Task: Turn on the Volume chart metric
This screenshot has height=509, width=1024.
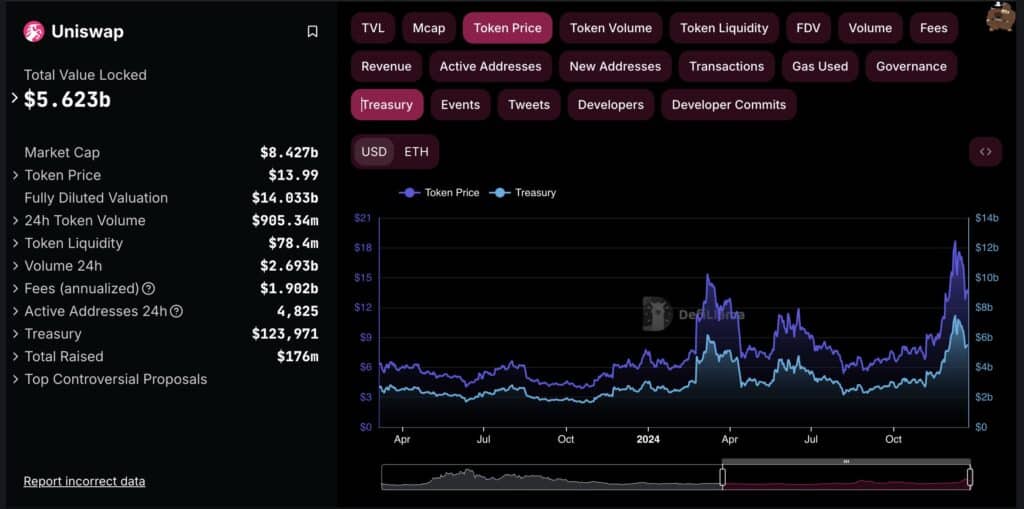Action: pos(870,28)
